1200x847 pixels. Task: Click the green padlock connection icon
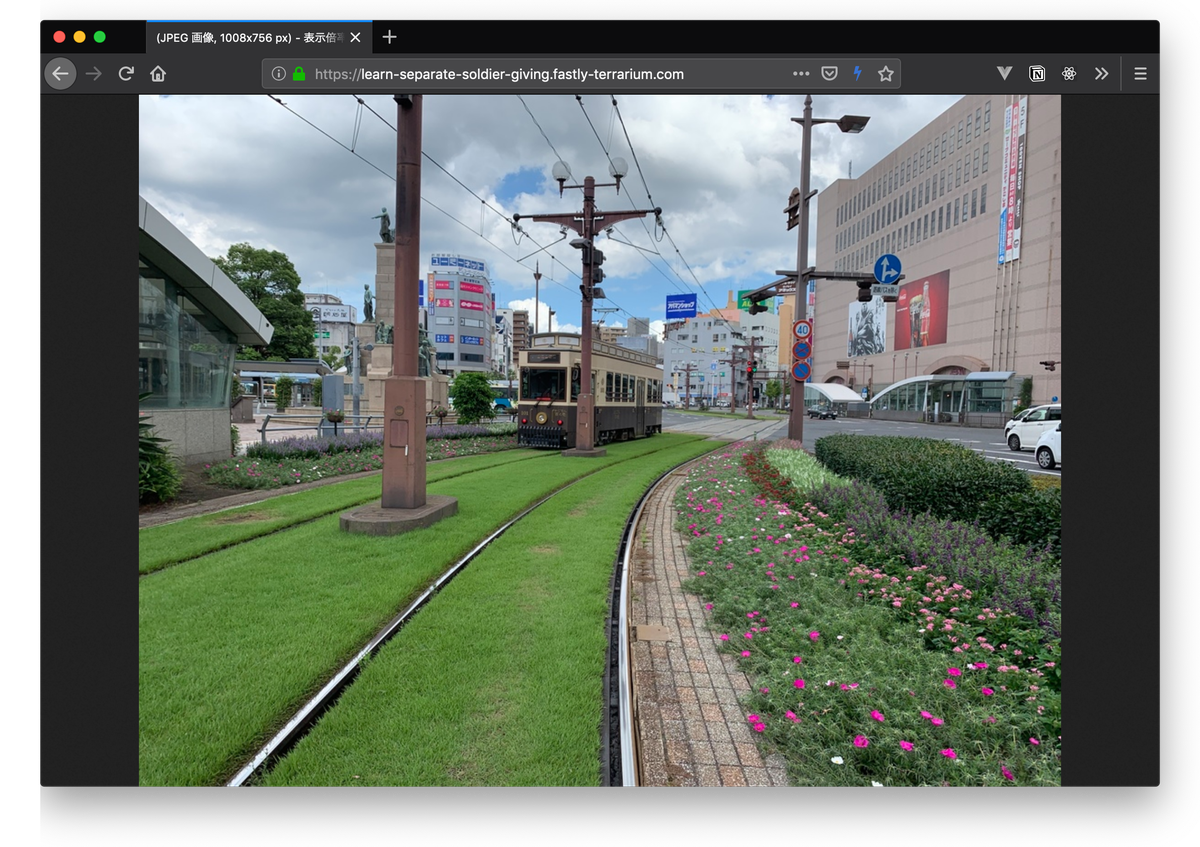pos(298,74)
